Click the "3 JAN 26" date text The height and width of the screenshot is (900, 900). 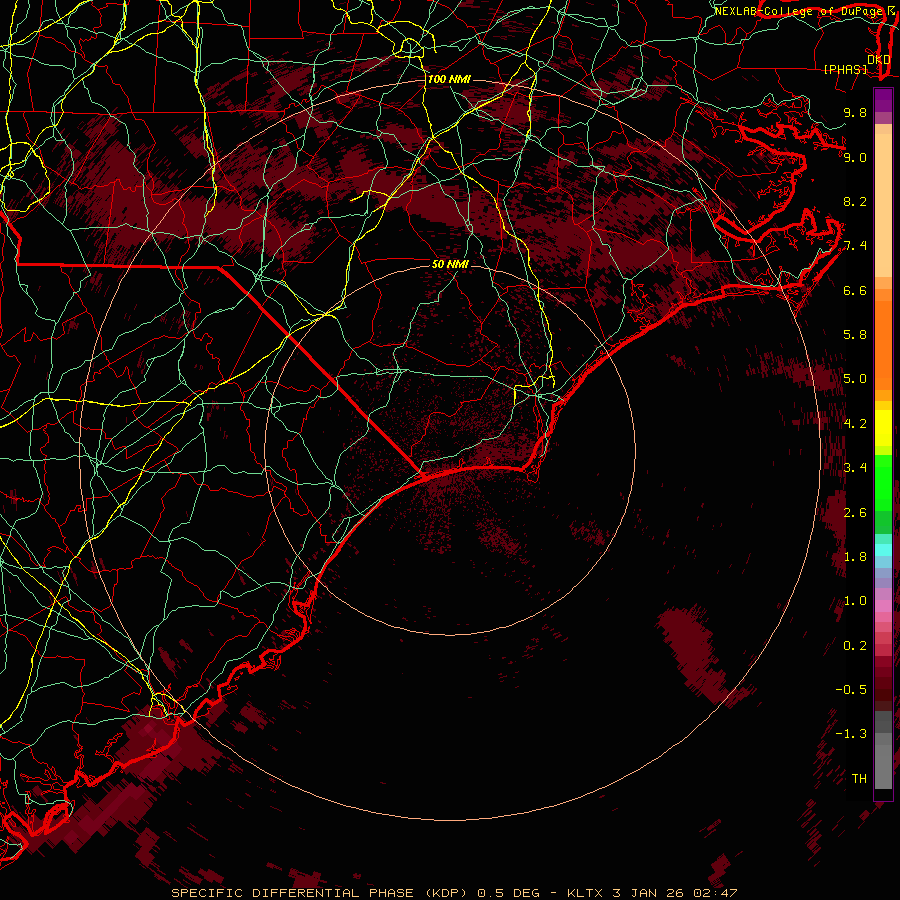click(x=647, y=893)
